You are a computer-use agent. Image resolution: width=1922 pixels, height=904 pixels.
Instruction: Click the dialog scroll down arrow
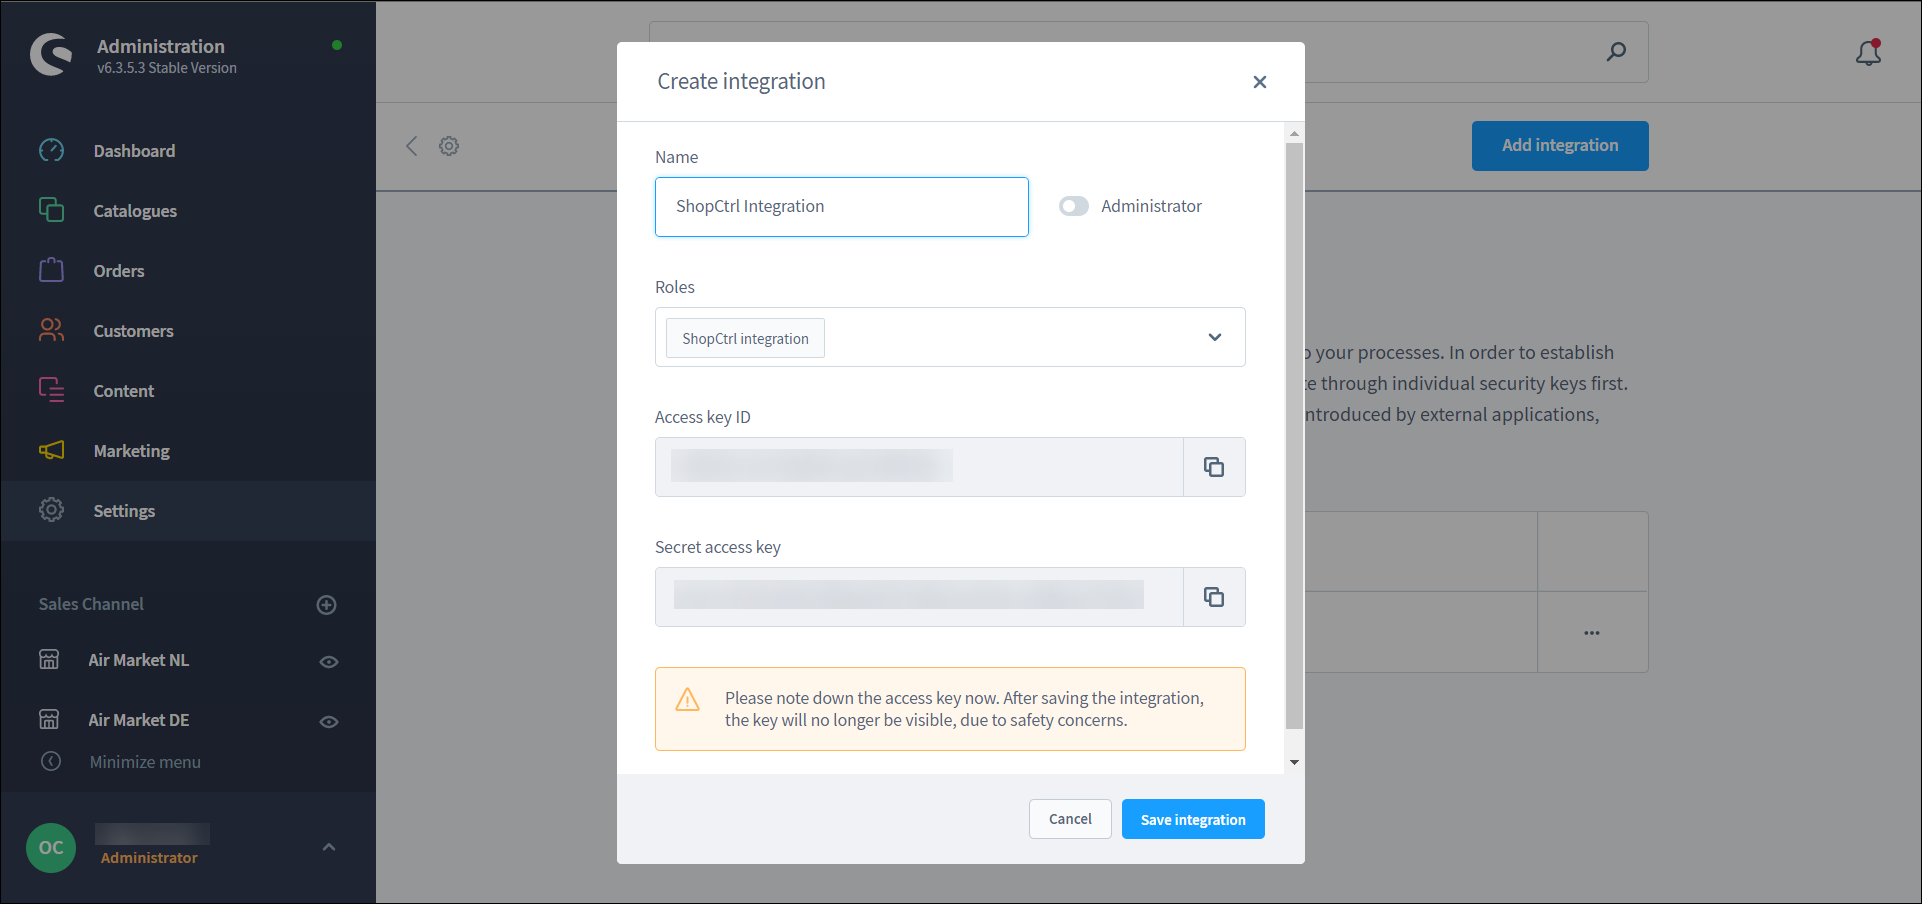click(x=1294, y=762)
